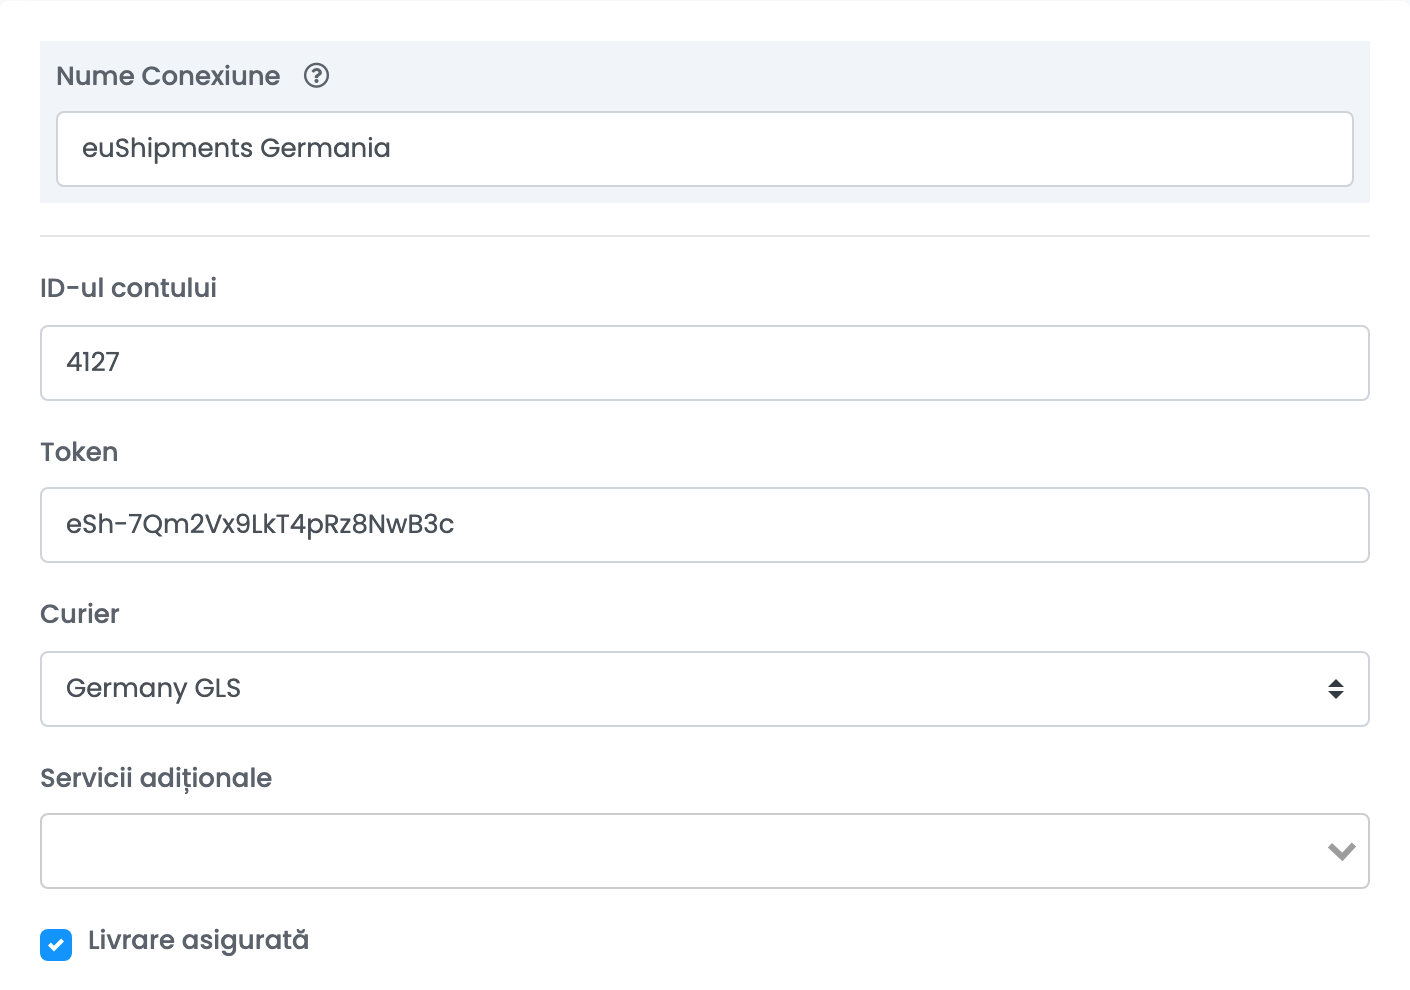Open the Nume Conexiune help tooltip icon
This screenshot has width=1410, height=990.
click(316, 76)
